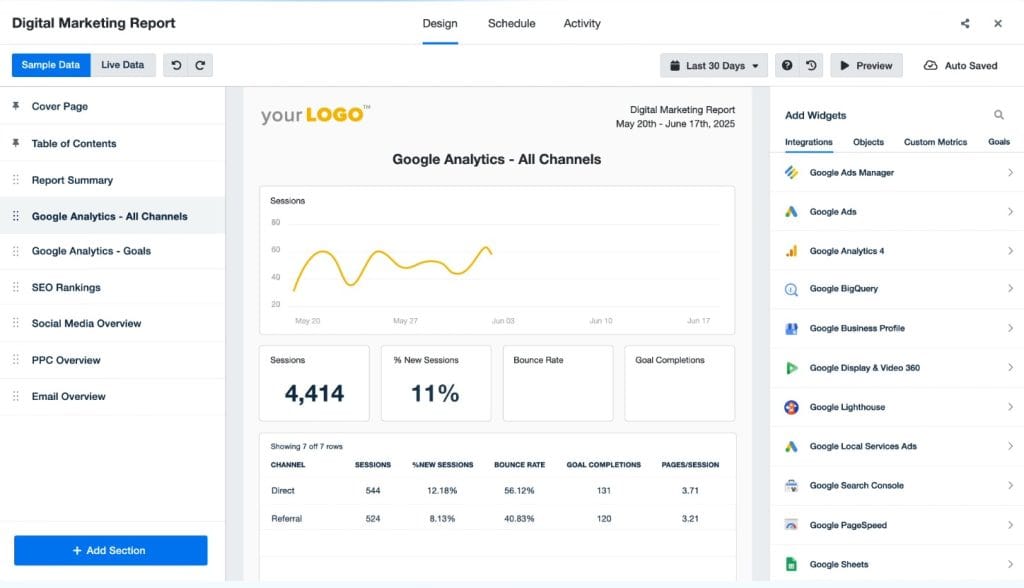Search widgets with the magnifier icon
Viewport: 1024px width, 588px height.
(999, 115)
